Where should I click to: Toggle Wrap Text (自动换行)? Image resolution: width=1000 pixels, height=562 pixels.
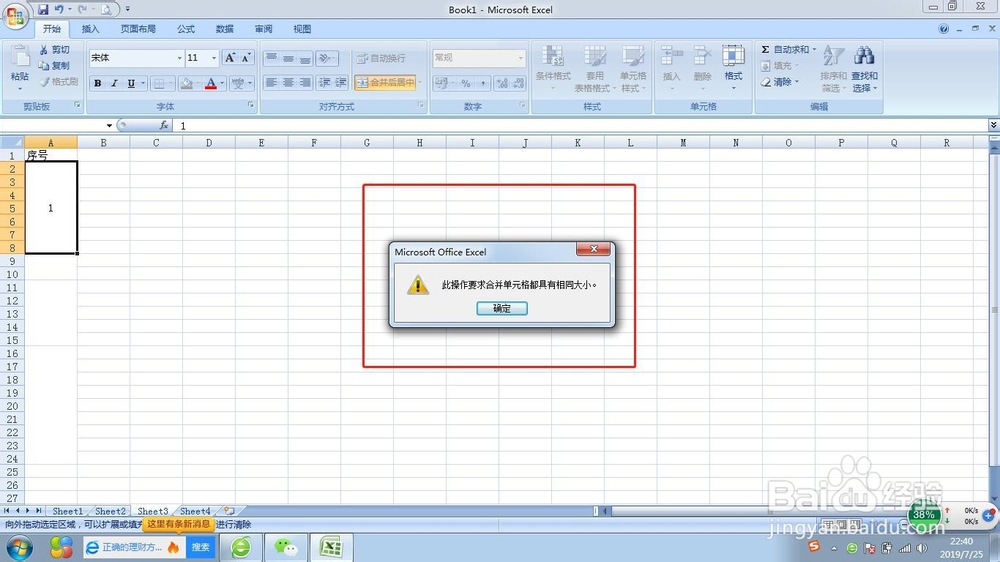point(381,58)
